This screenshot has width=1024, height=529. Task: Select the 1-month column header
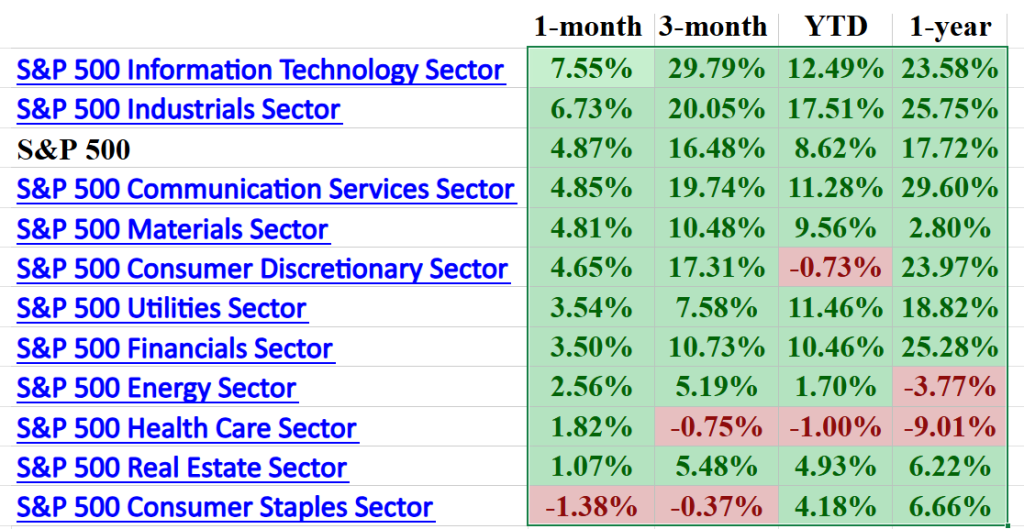tap(588, 27)
